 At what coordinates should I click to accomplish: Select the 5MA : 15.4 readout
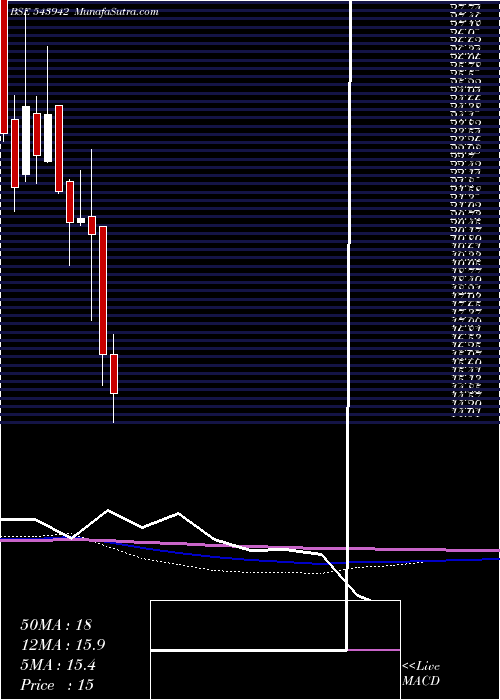point(58,665)
